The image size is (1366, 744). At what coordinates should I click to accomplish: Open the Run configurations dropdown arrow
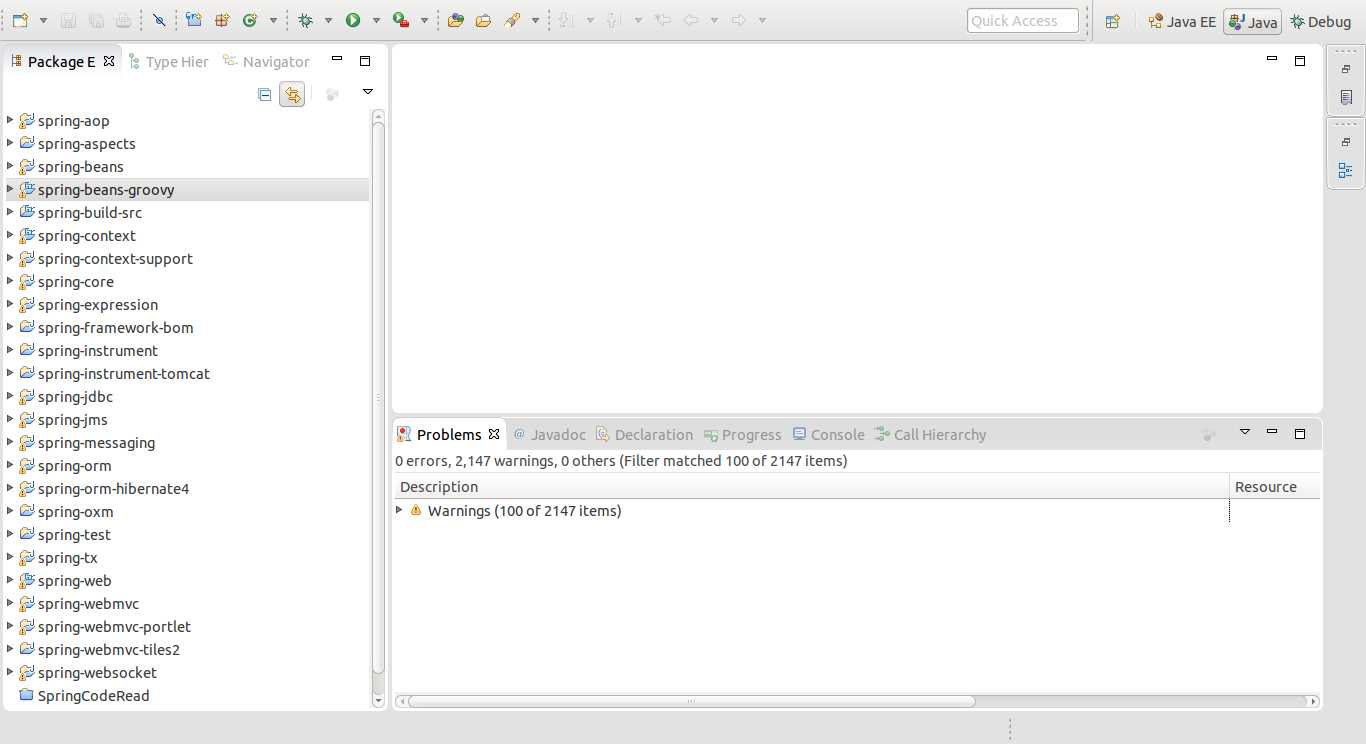coord(376,20)
